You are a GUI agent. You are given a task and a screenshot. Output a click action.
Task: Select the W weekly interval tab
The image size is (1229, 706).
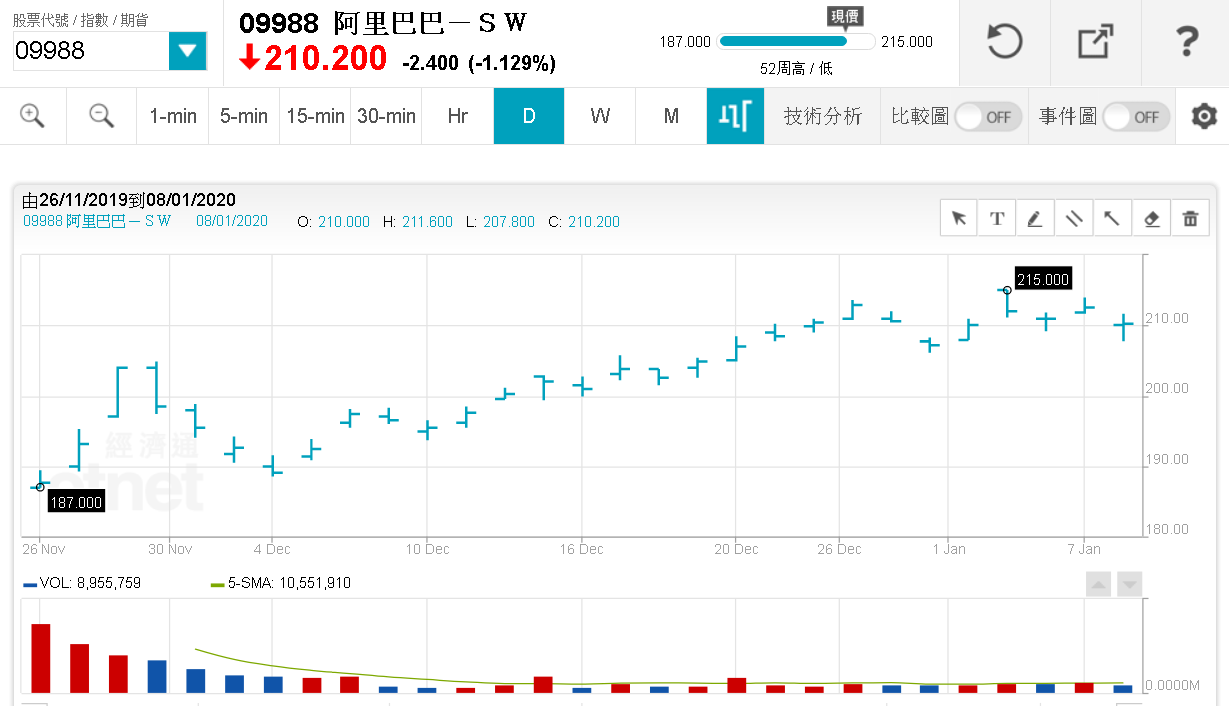click(x=600, y=116)
